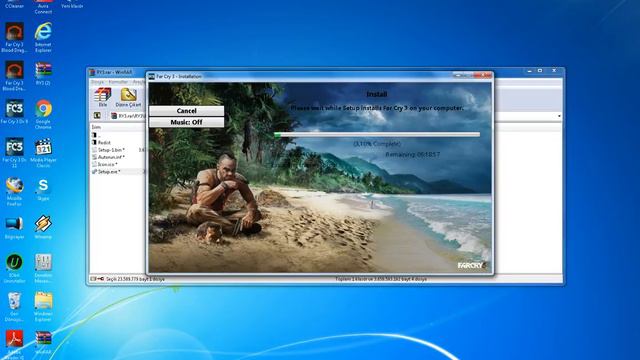Click the WinRAR title bar archive icon
640x360 pixels.
[x=92, y=72]
